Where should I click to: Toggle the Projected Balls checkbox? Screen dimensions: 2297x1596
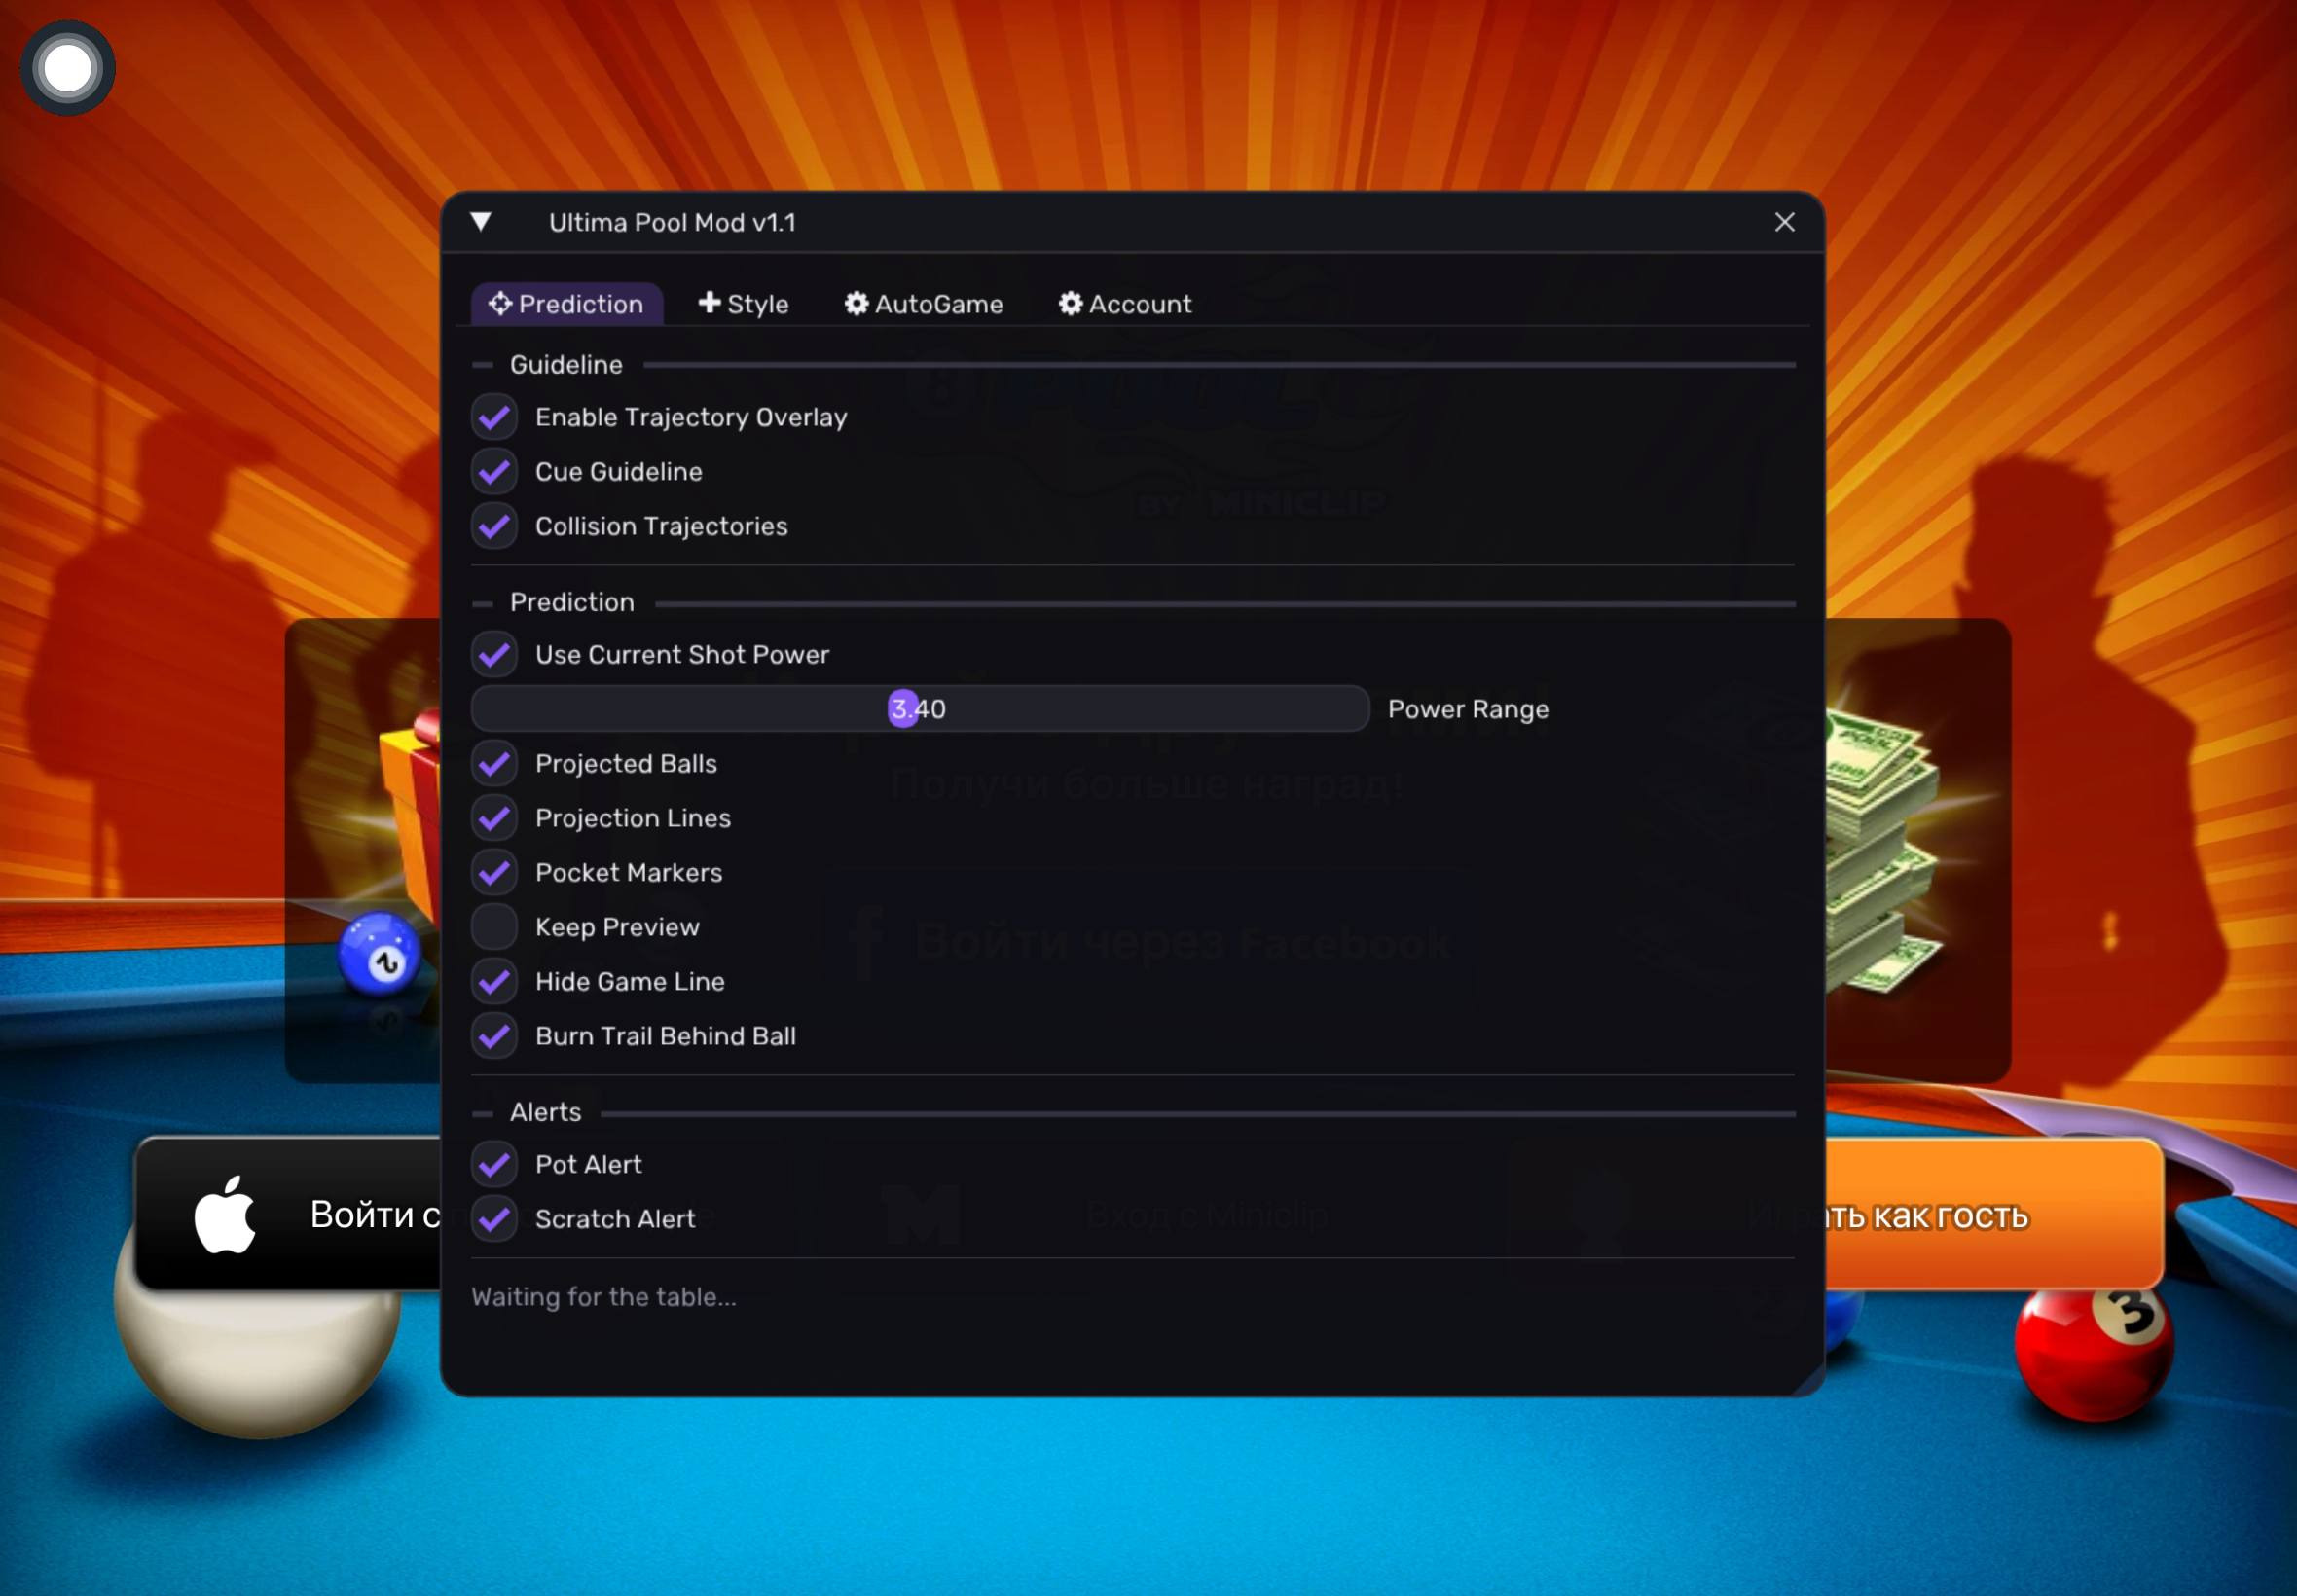coord(494,764)
